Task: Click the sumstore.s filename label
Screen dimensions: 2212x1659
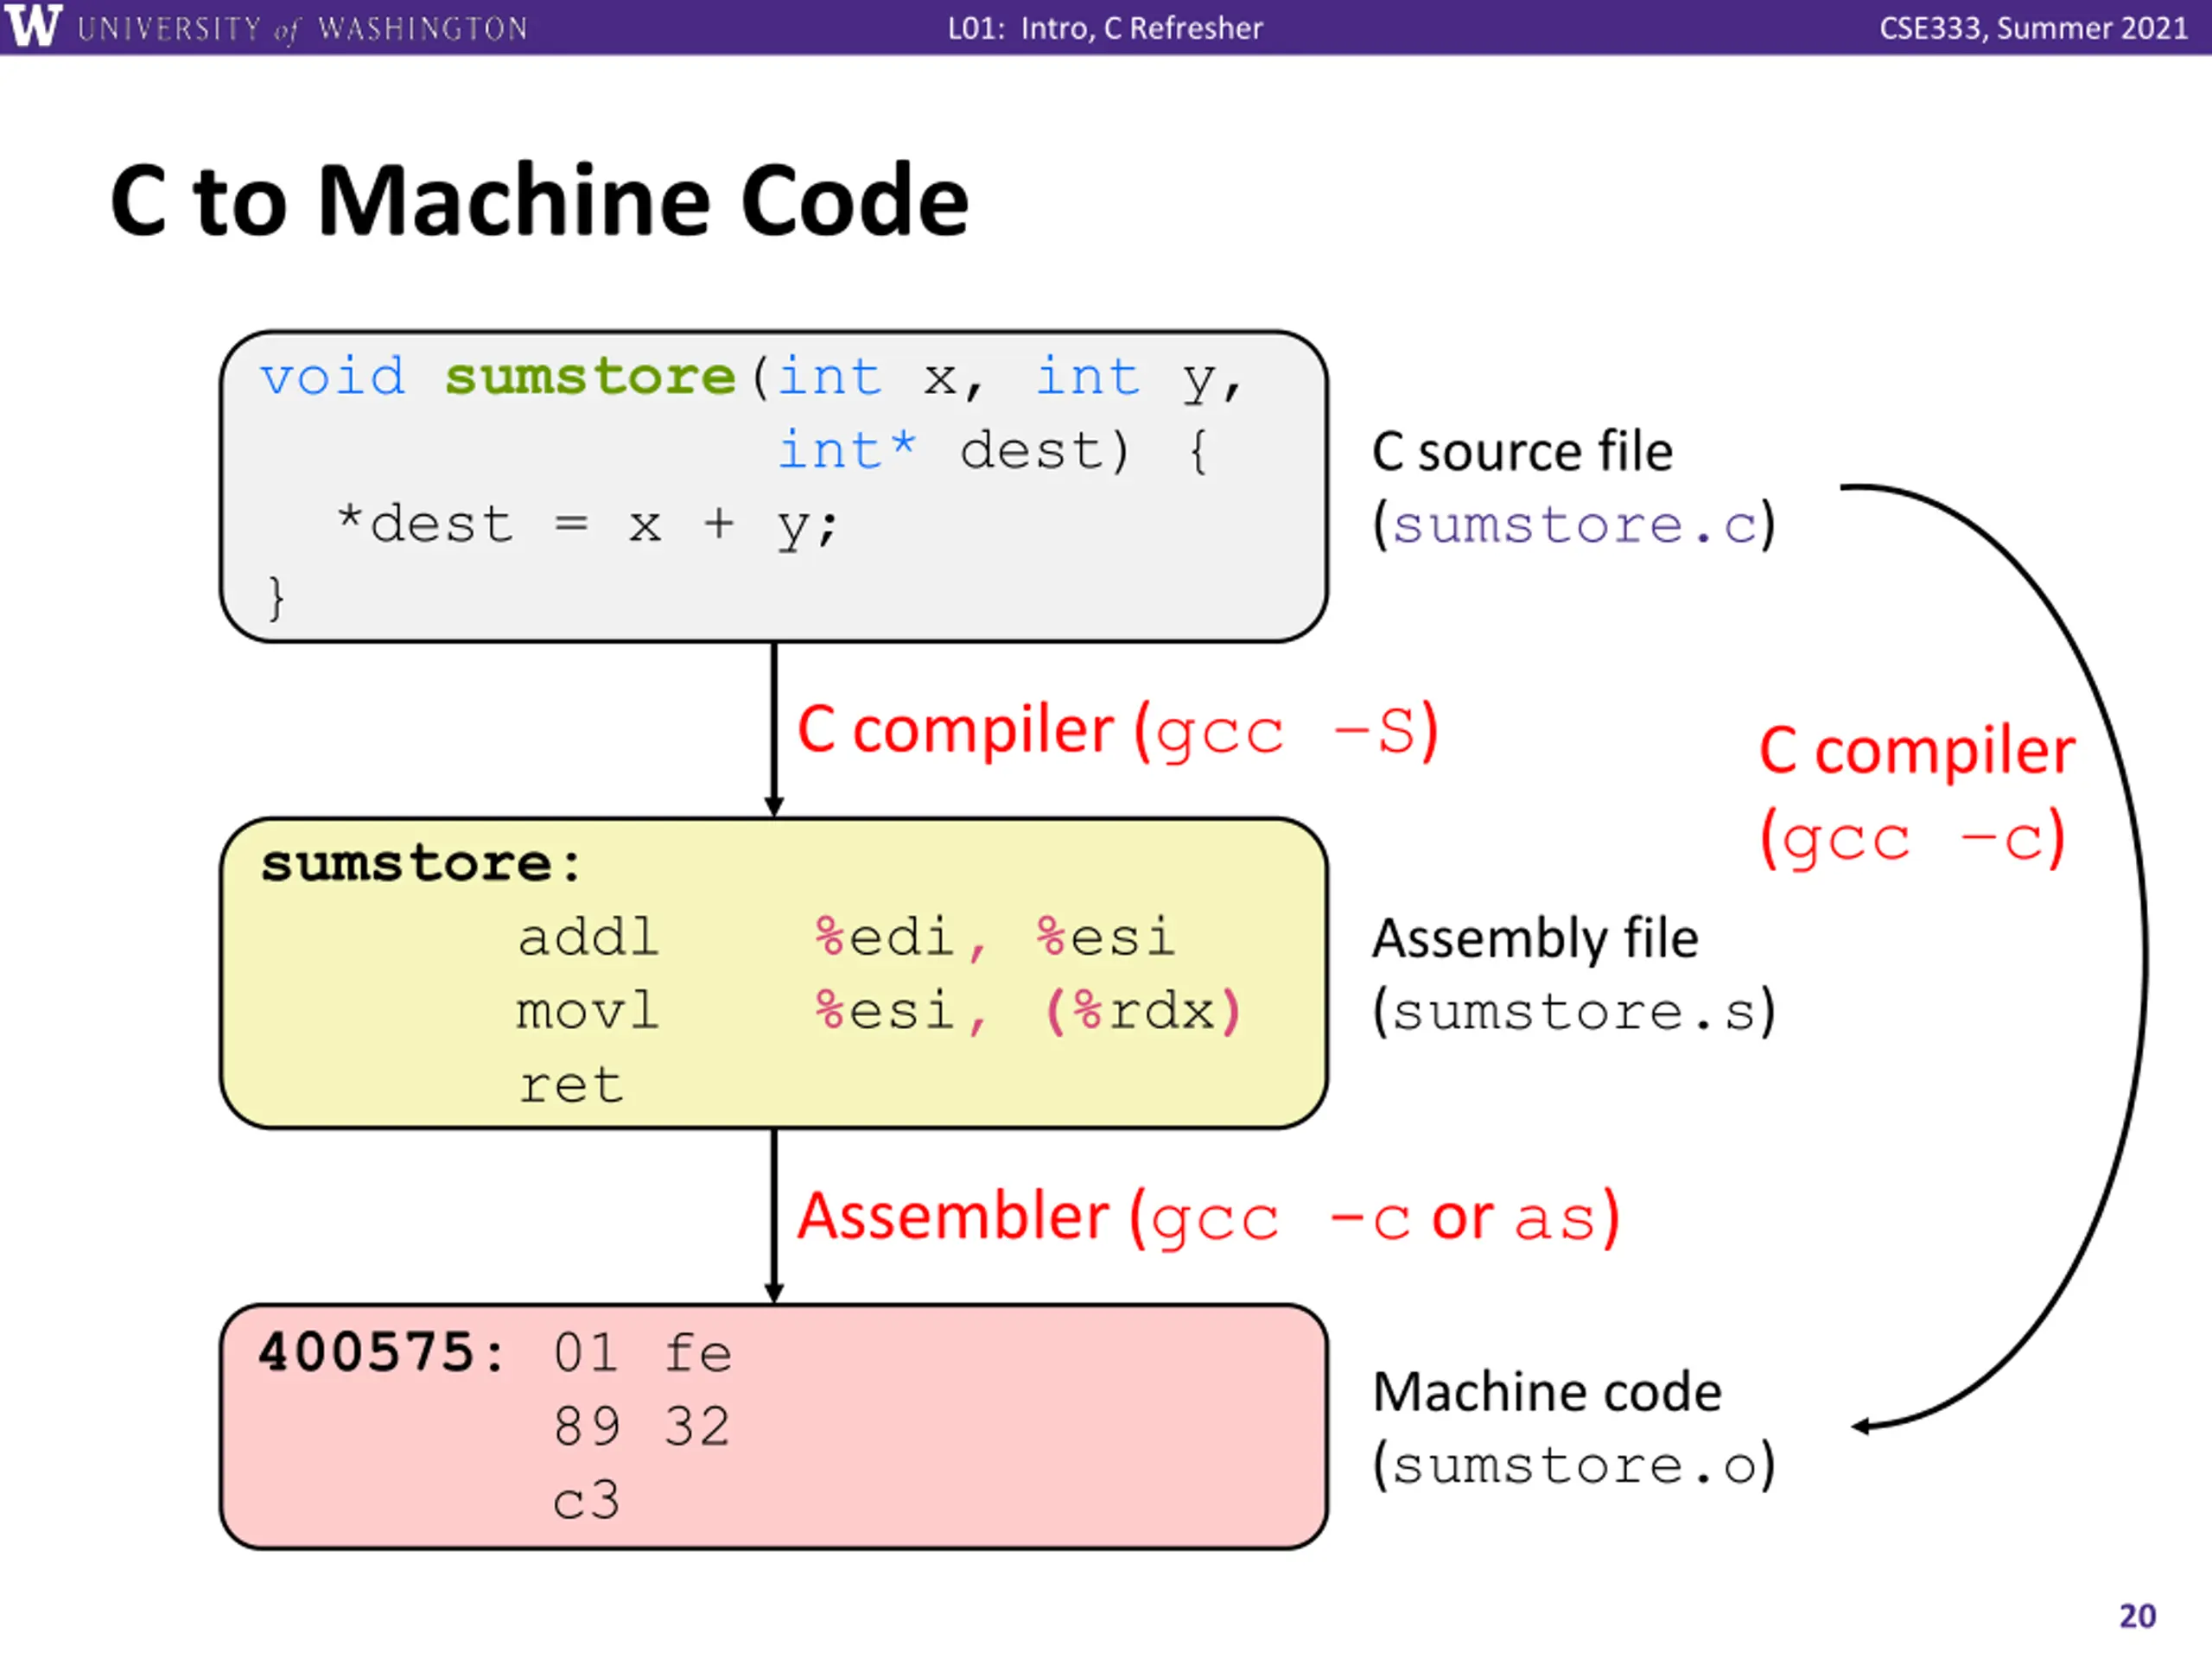Action: [x=1574, y=1011]
